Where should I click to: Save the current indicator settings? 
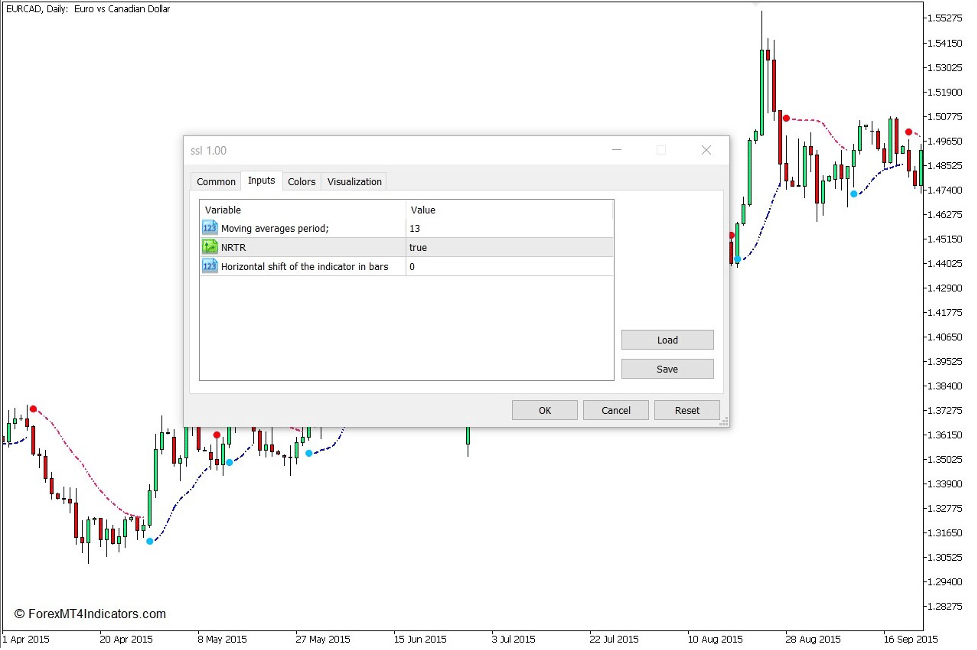click(666, 369)
